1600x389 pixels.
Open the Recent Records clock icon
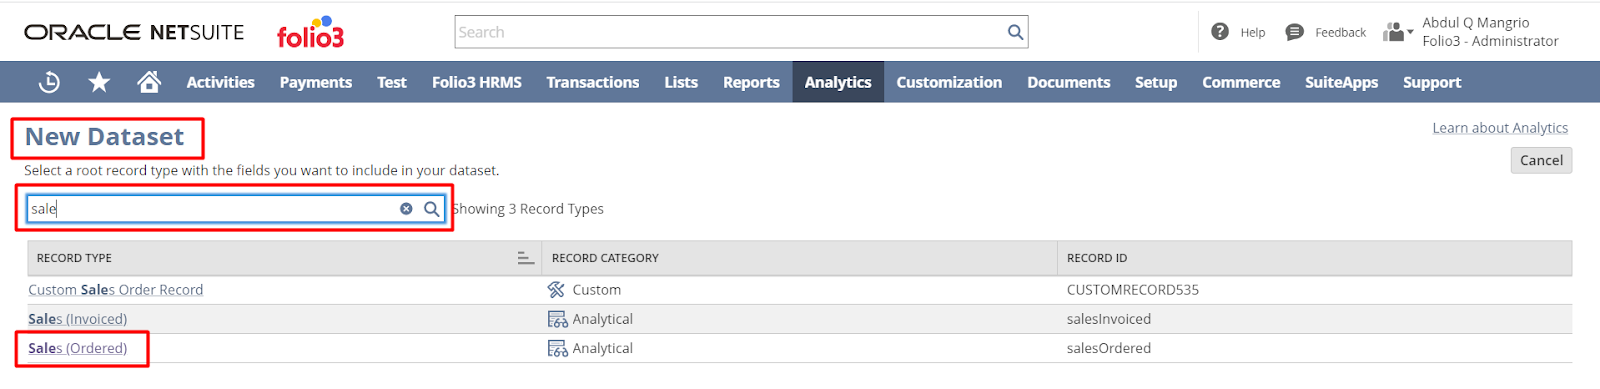coord(49,82)
